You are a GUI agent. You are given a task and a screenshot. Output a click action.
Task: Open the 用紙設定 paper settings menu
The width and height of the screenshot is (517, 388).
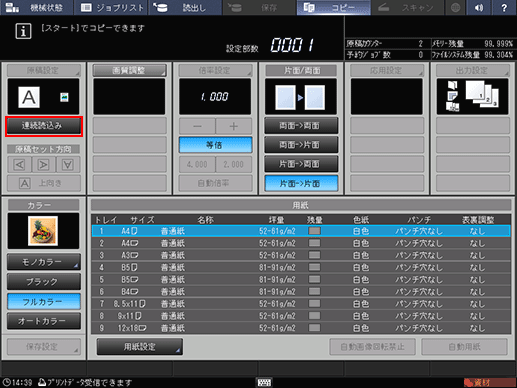pyautogui.click(x=140, y=347)
